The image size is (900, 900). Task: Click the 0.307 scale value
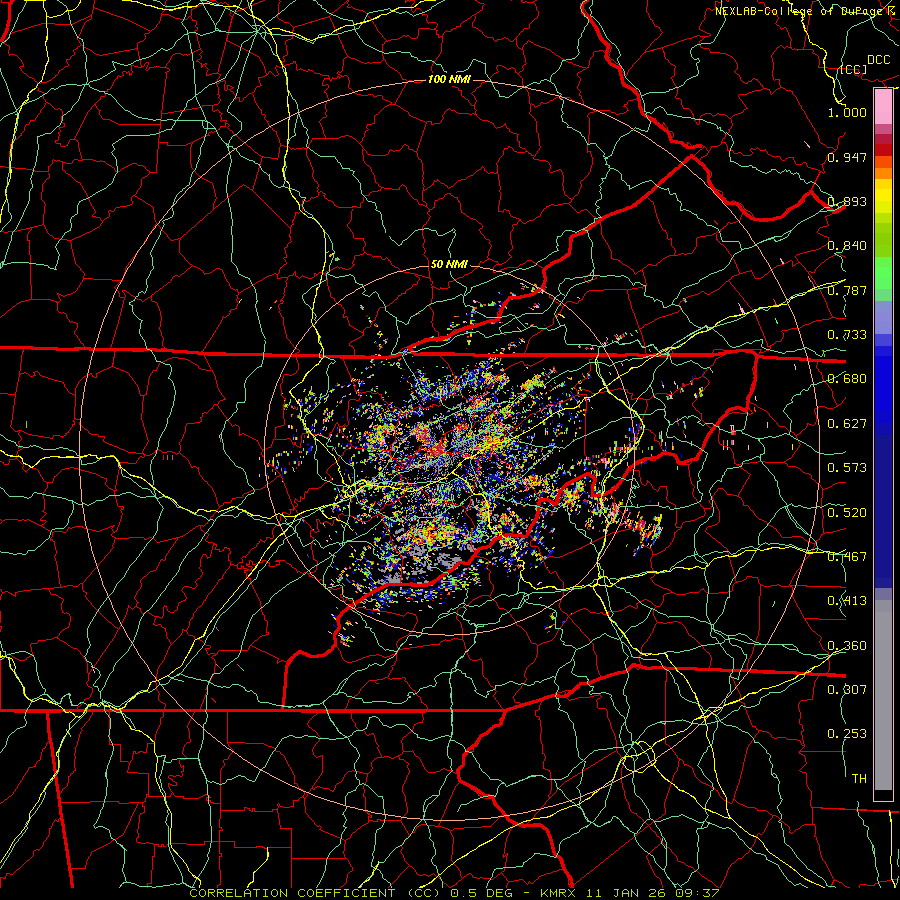tap(847, 690)
